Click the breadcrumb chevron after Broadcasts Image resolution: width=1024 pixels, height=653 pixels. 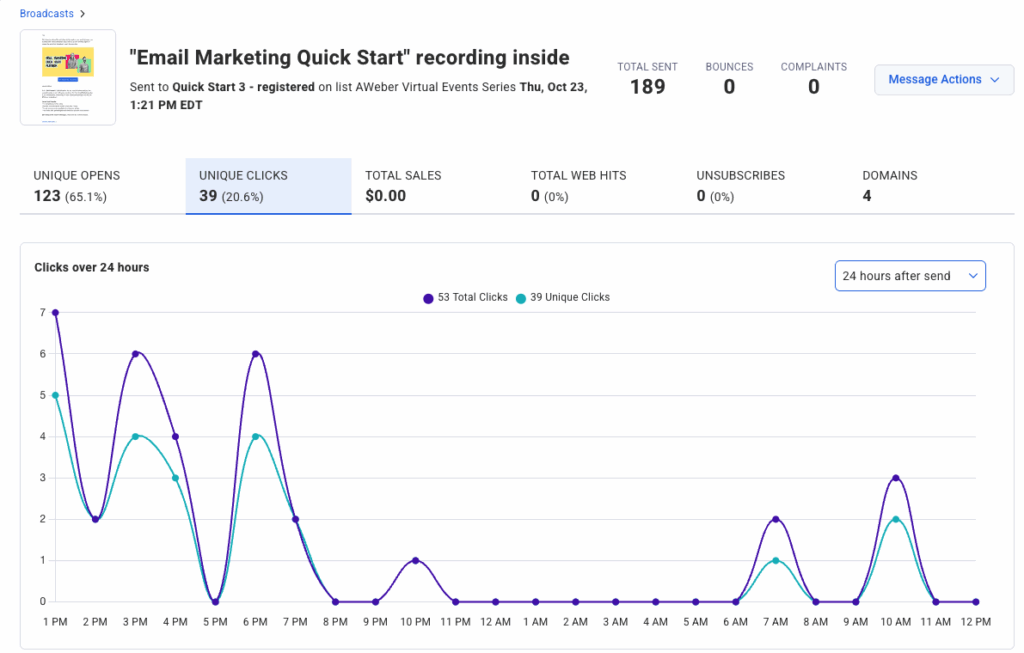(x=82, y=13)
